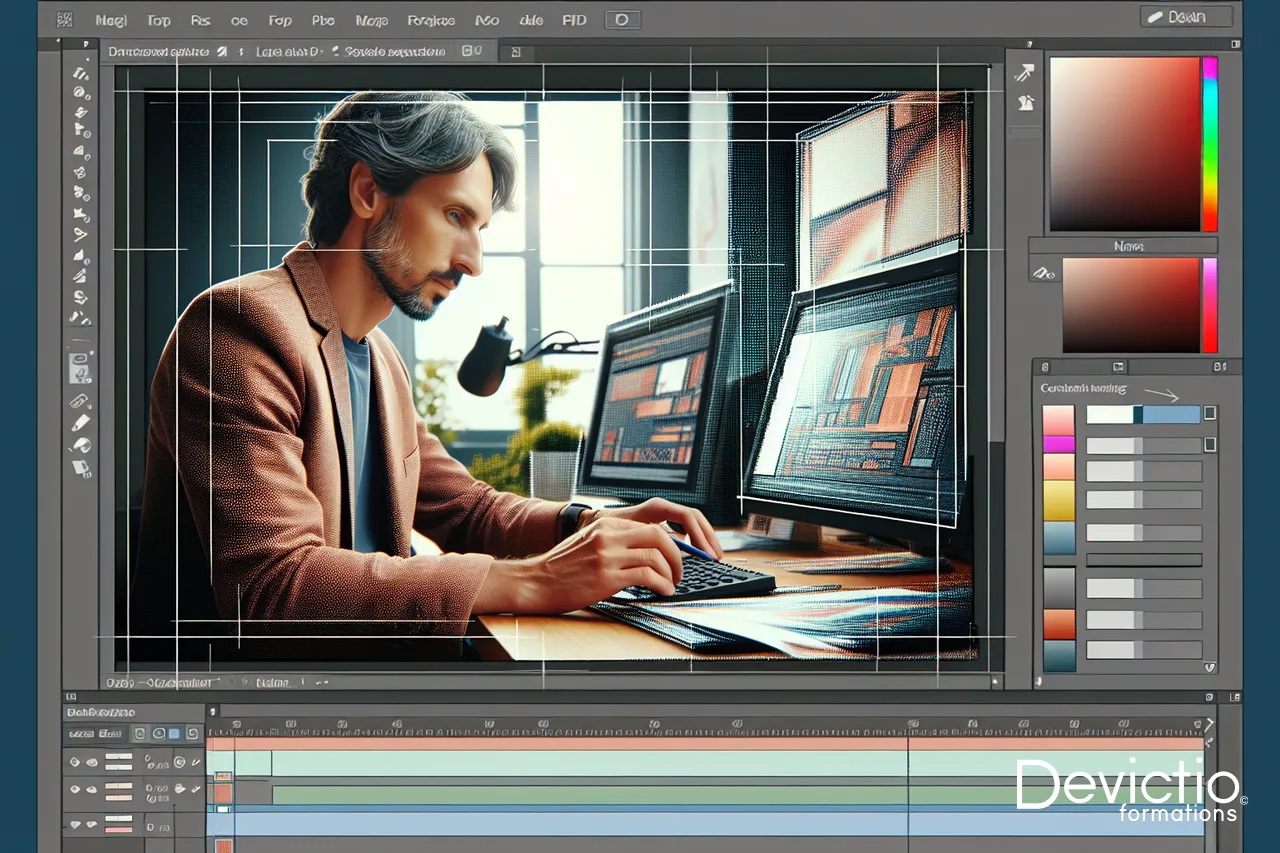Toggle the eye icon on the second timeline track
The height and width of the screenshot is (853, 1280).
[74, 790]
